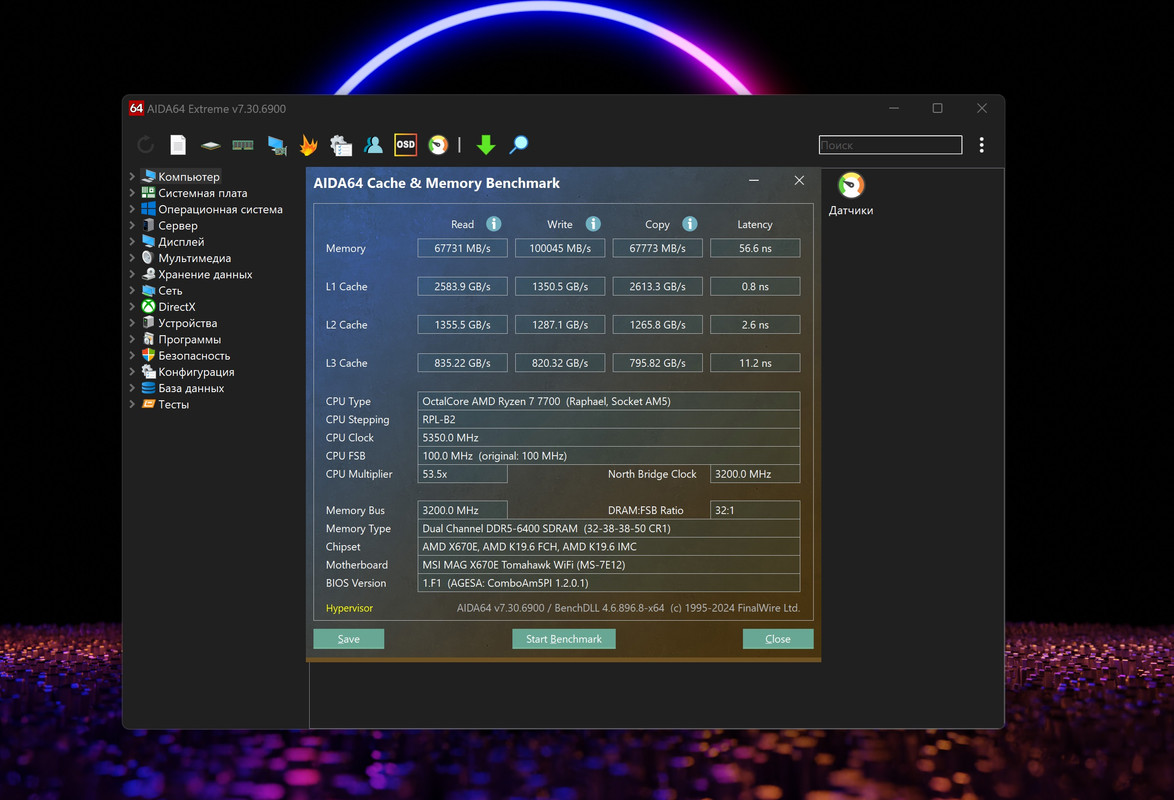This screenshot has width=1174, height=800.
Task: Expand the Компьютер branch chevron
Action: (x=132, y=177)
